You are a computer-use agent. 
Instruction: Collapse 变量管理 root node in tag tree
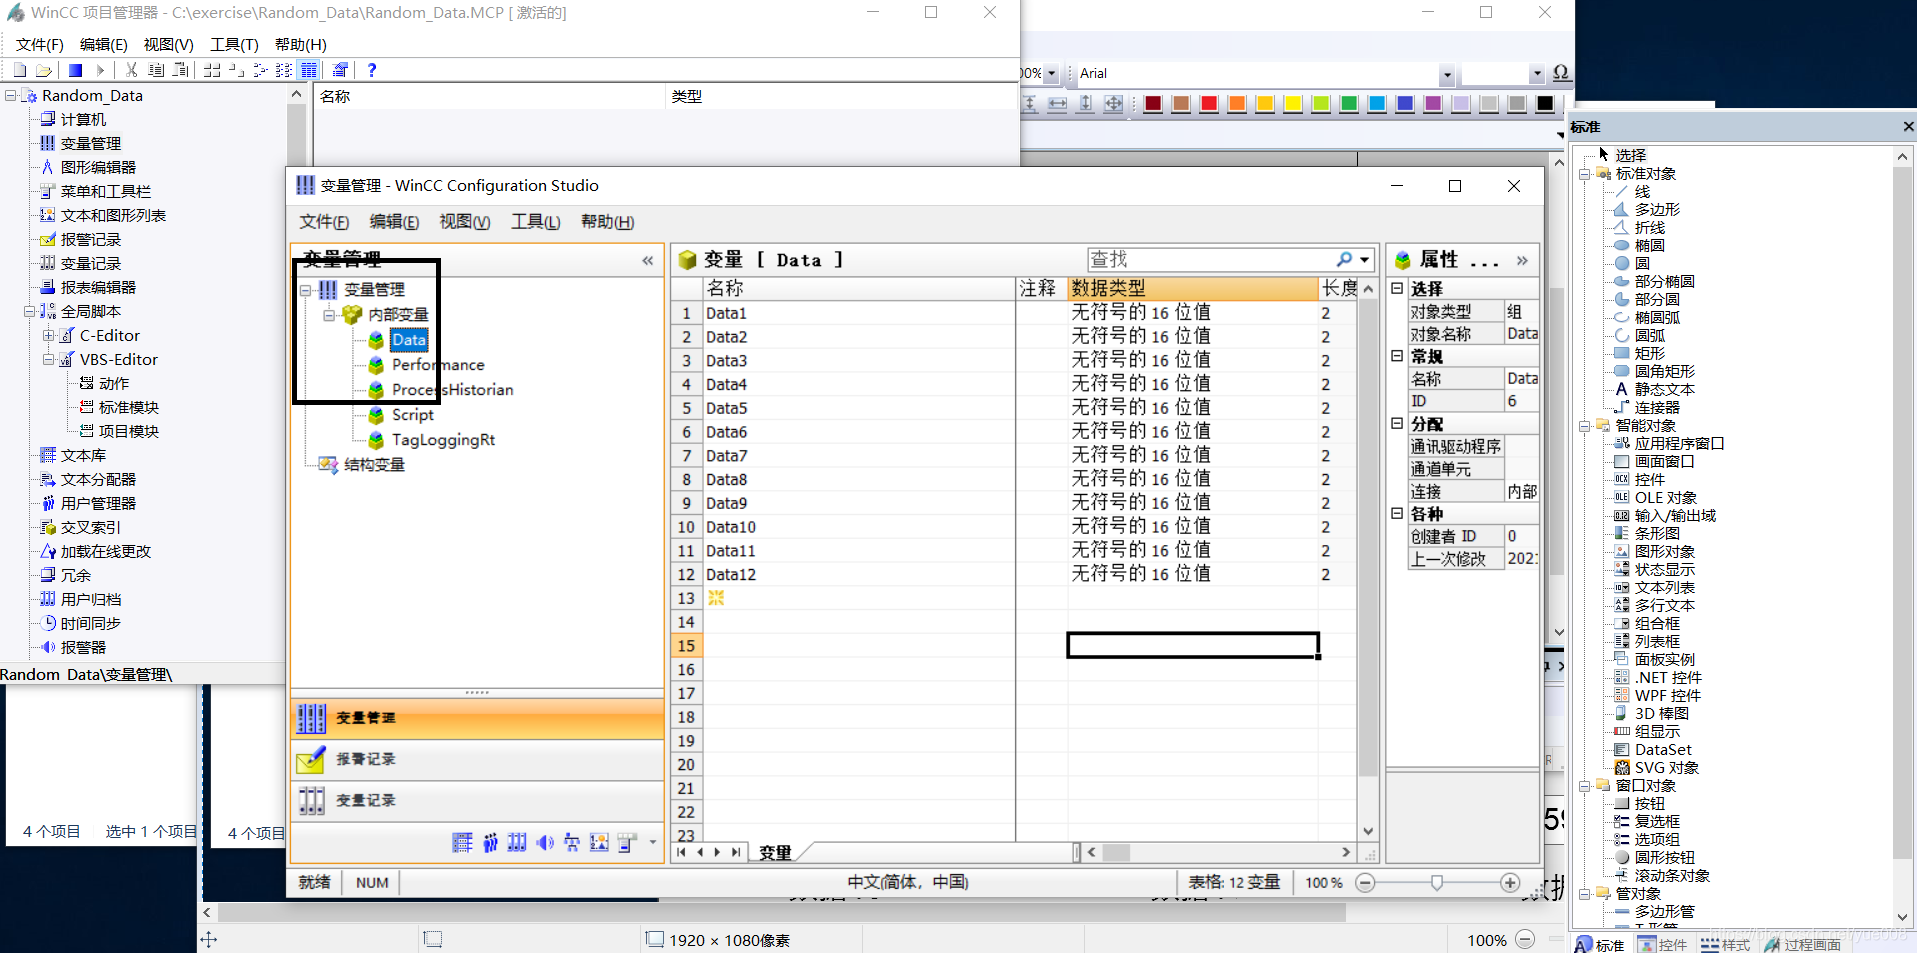click(x=306, y=290)
